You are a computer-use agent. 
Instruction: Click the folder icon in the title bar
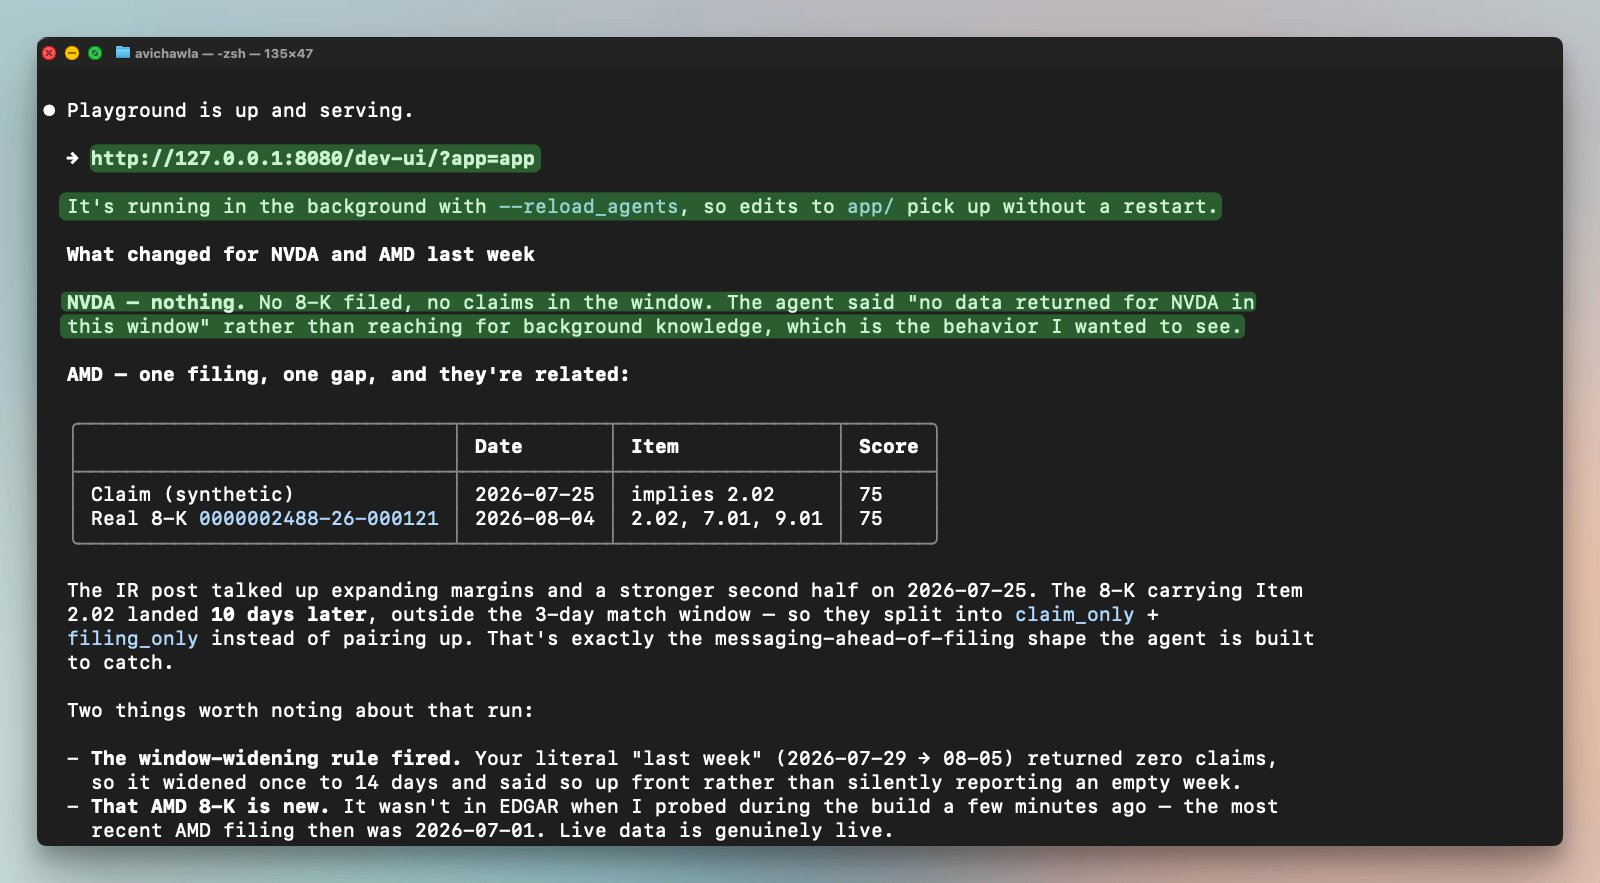(122, 53)
